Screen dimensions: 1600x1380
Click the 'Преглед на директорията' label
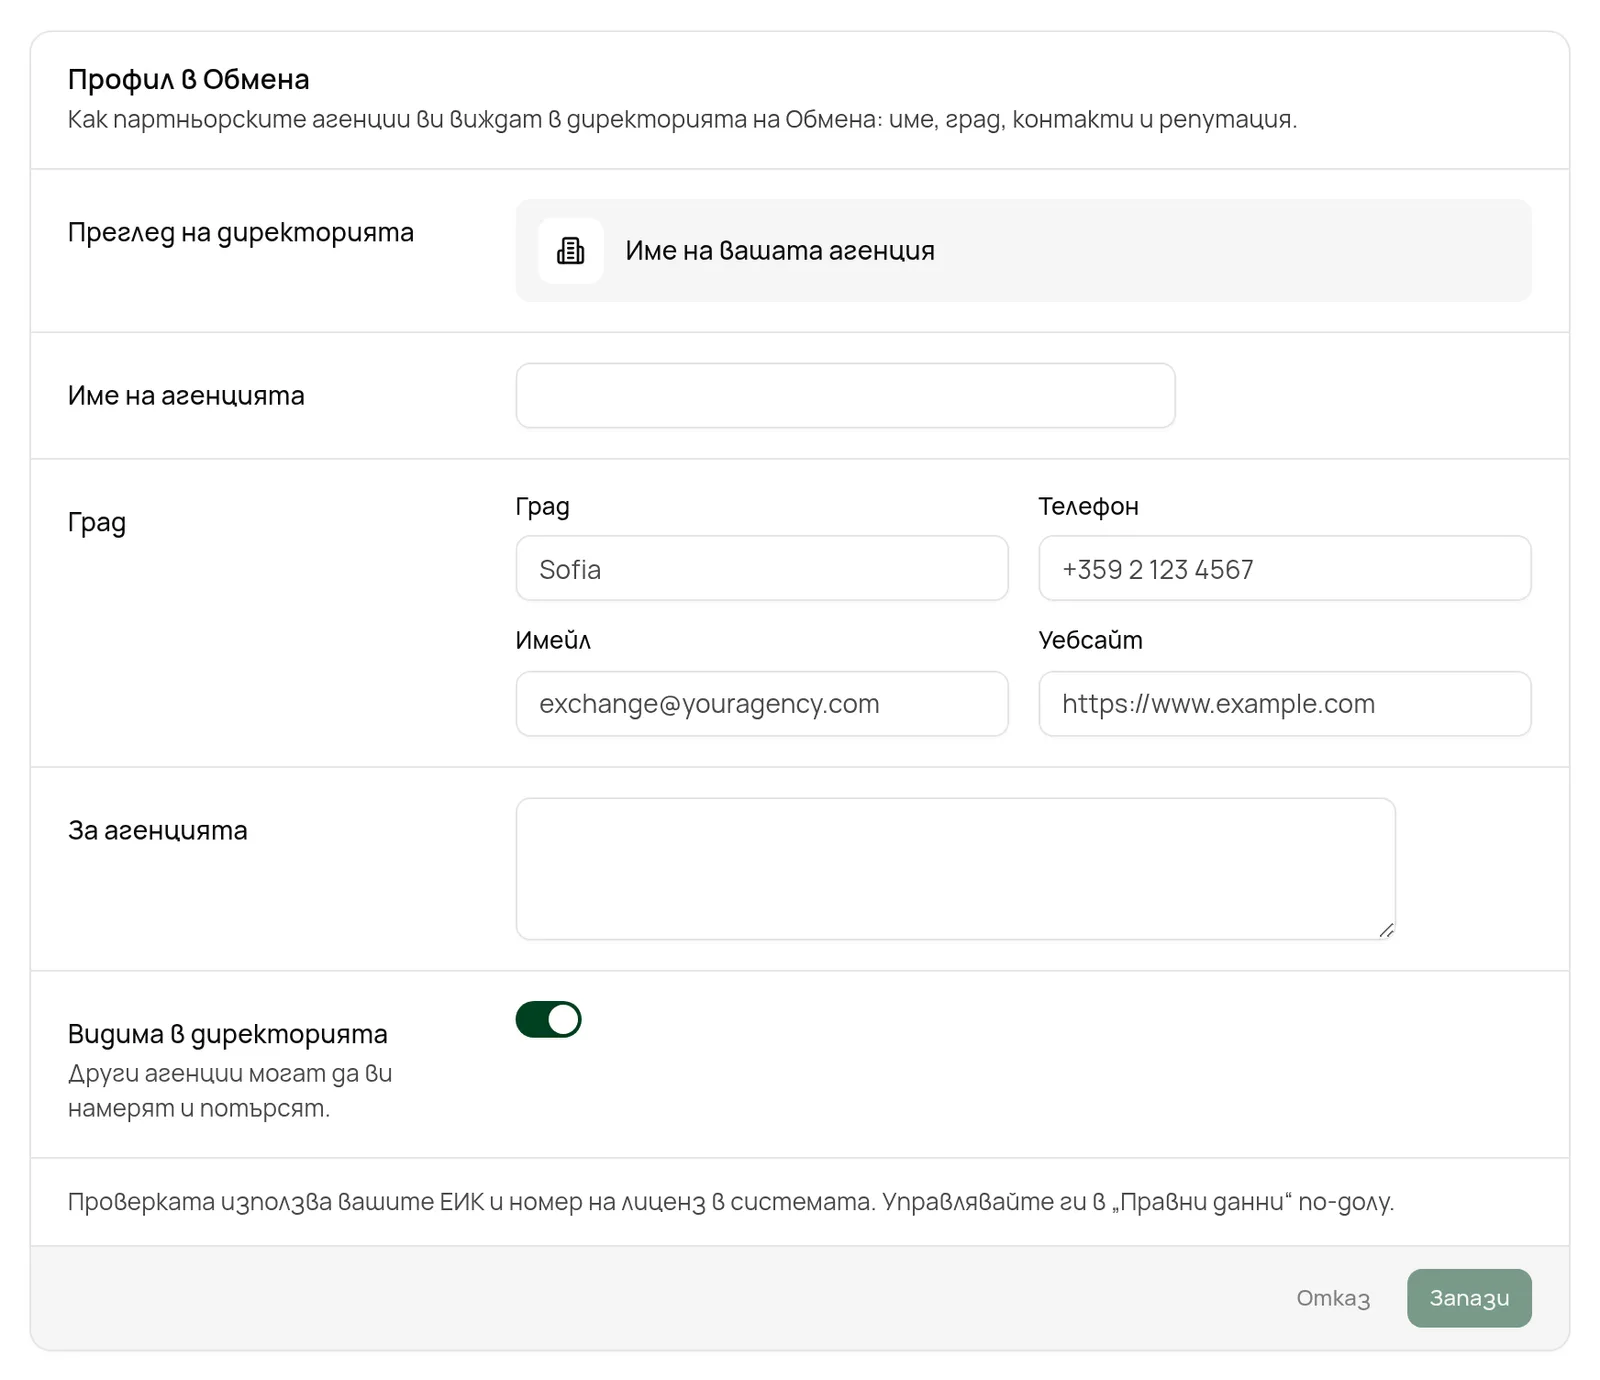click(x=241, y=233)
